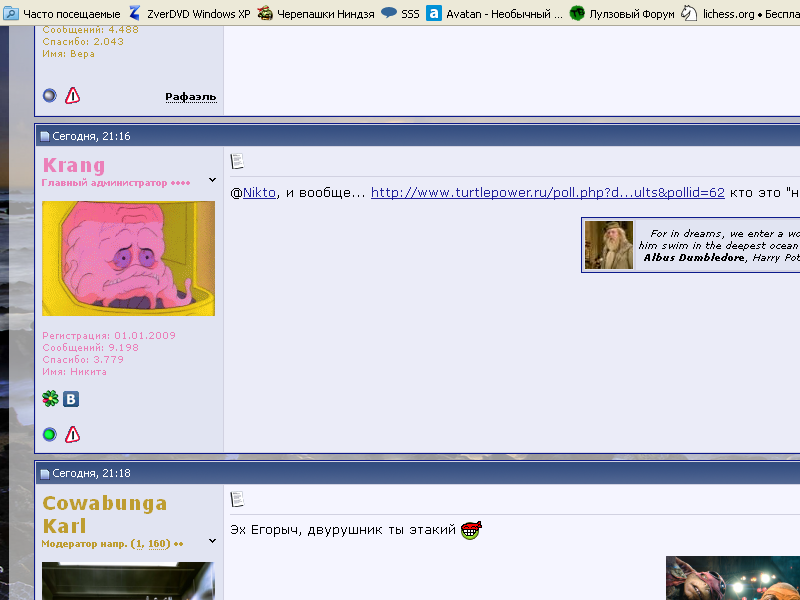The height and width of the screenshot is (600, 800).
Task: Click the 'Спасибо: 2.043' text
Action: click(83, 41)
